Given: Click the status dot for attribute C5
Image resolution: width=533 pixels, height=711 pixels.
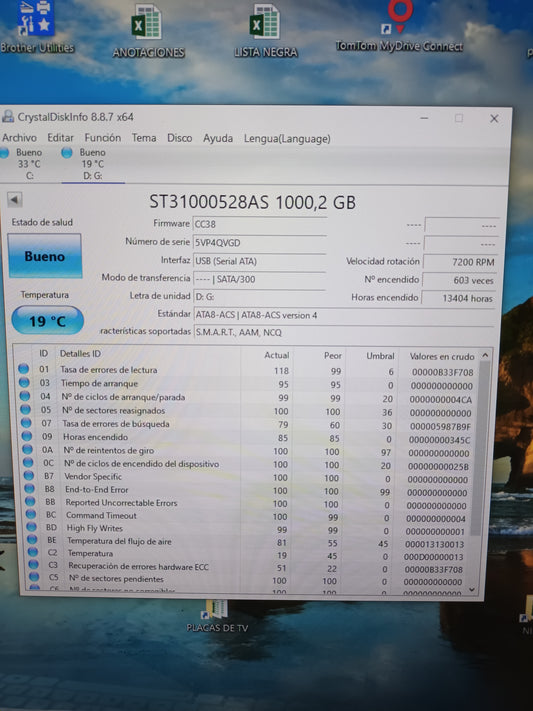Looking at the screenshot, I should click(x=34, y=577).
